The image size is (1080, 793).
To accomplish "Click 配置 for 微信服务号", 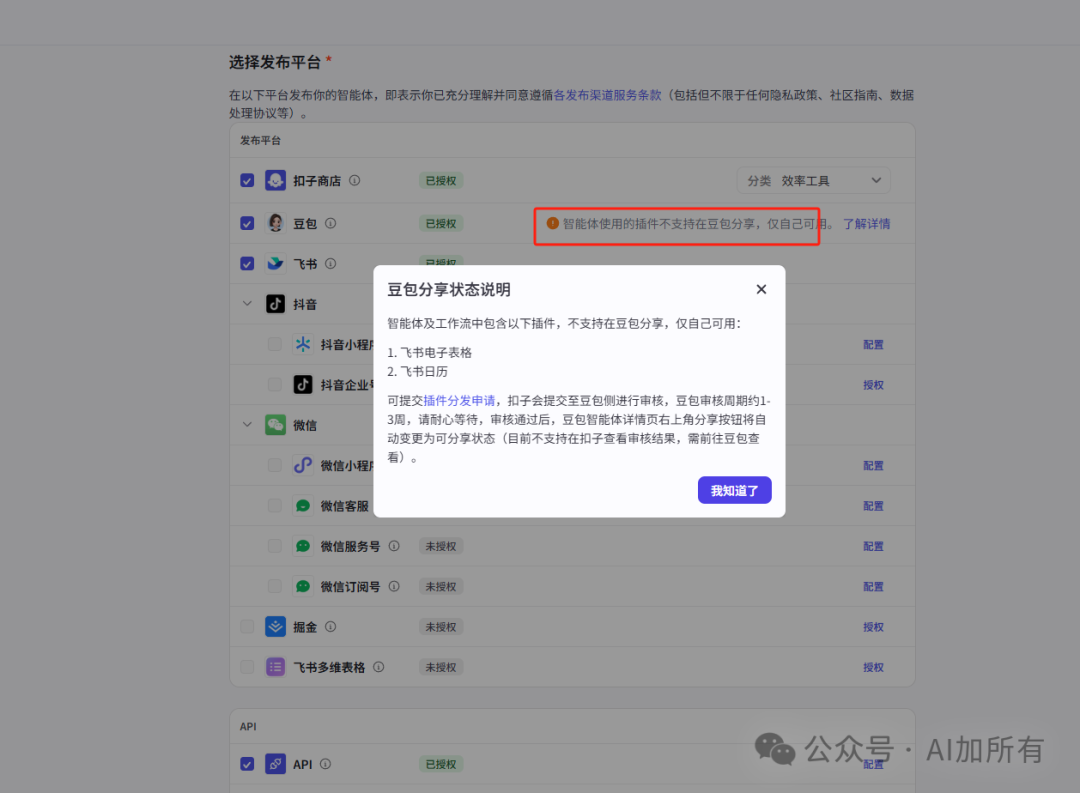I will pyautogui.click(x=873, y=546).
